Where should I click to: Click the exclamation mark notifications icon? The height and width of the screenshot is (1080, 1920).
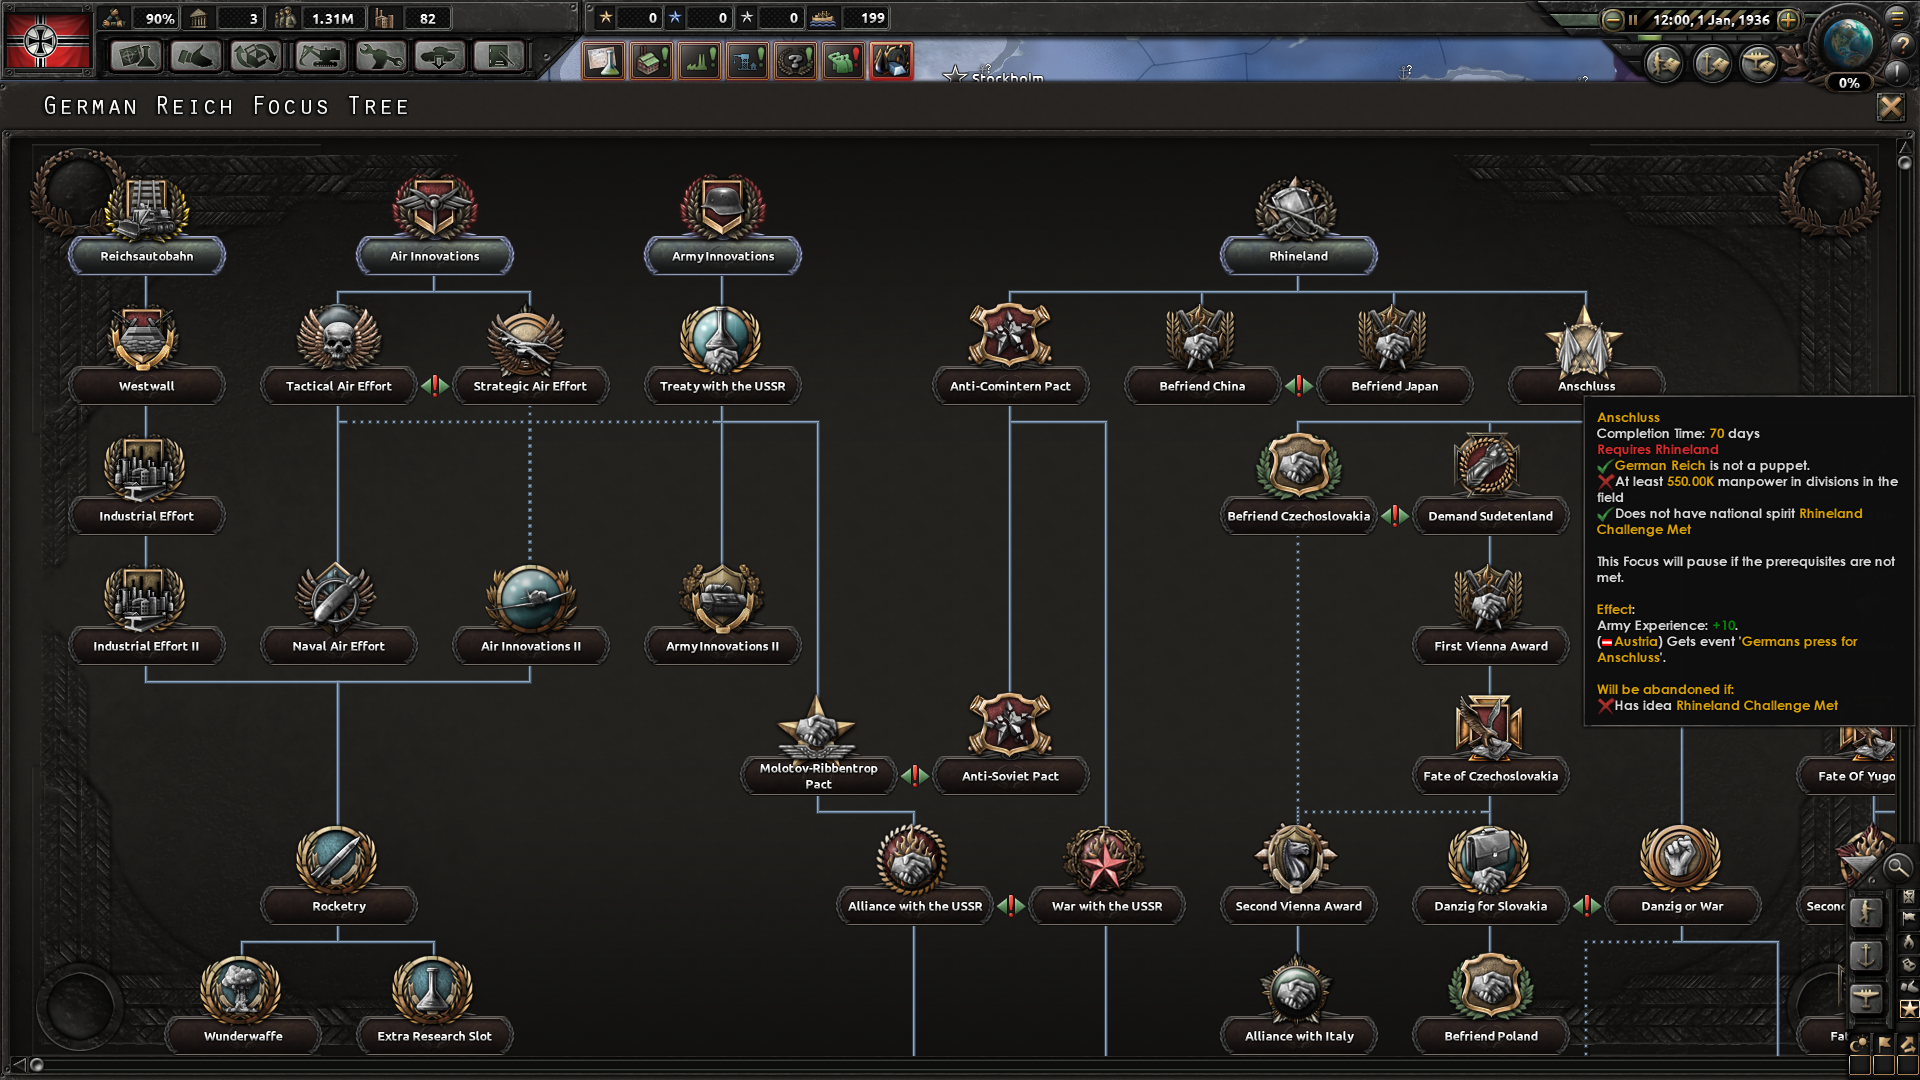[x=1898, y=72]
